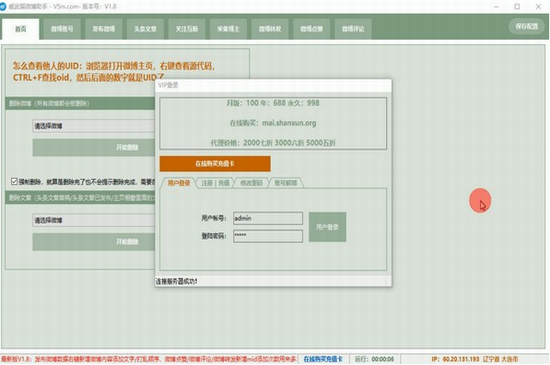Expand the 请选择微博 dropdown under 删除微博
The image size is (550, 365).
tap(94, 126)
